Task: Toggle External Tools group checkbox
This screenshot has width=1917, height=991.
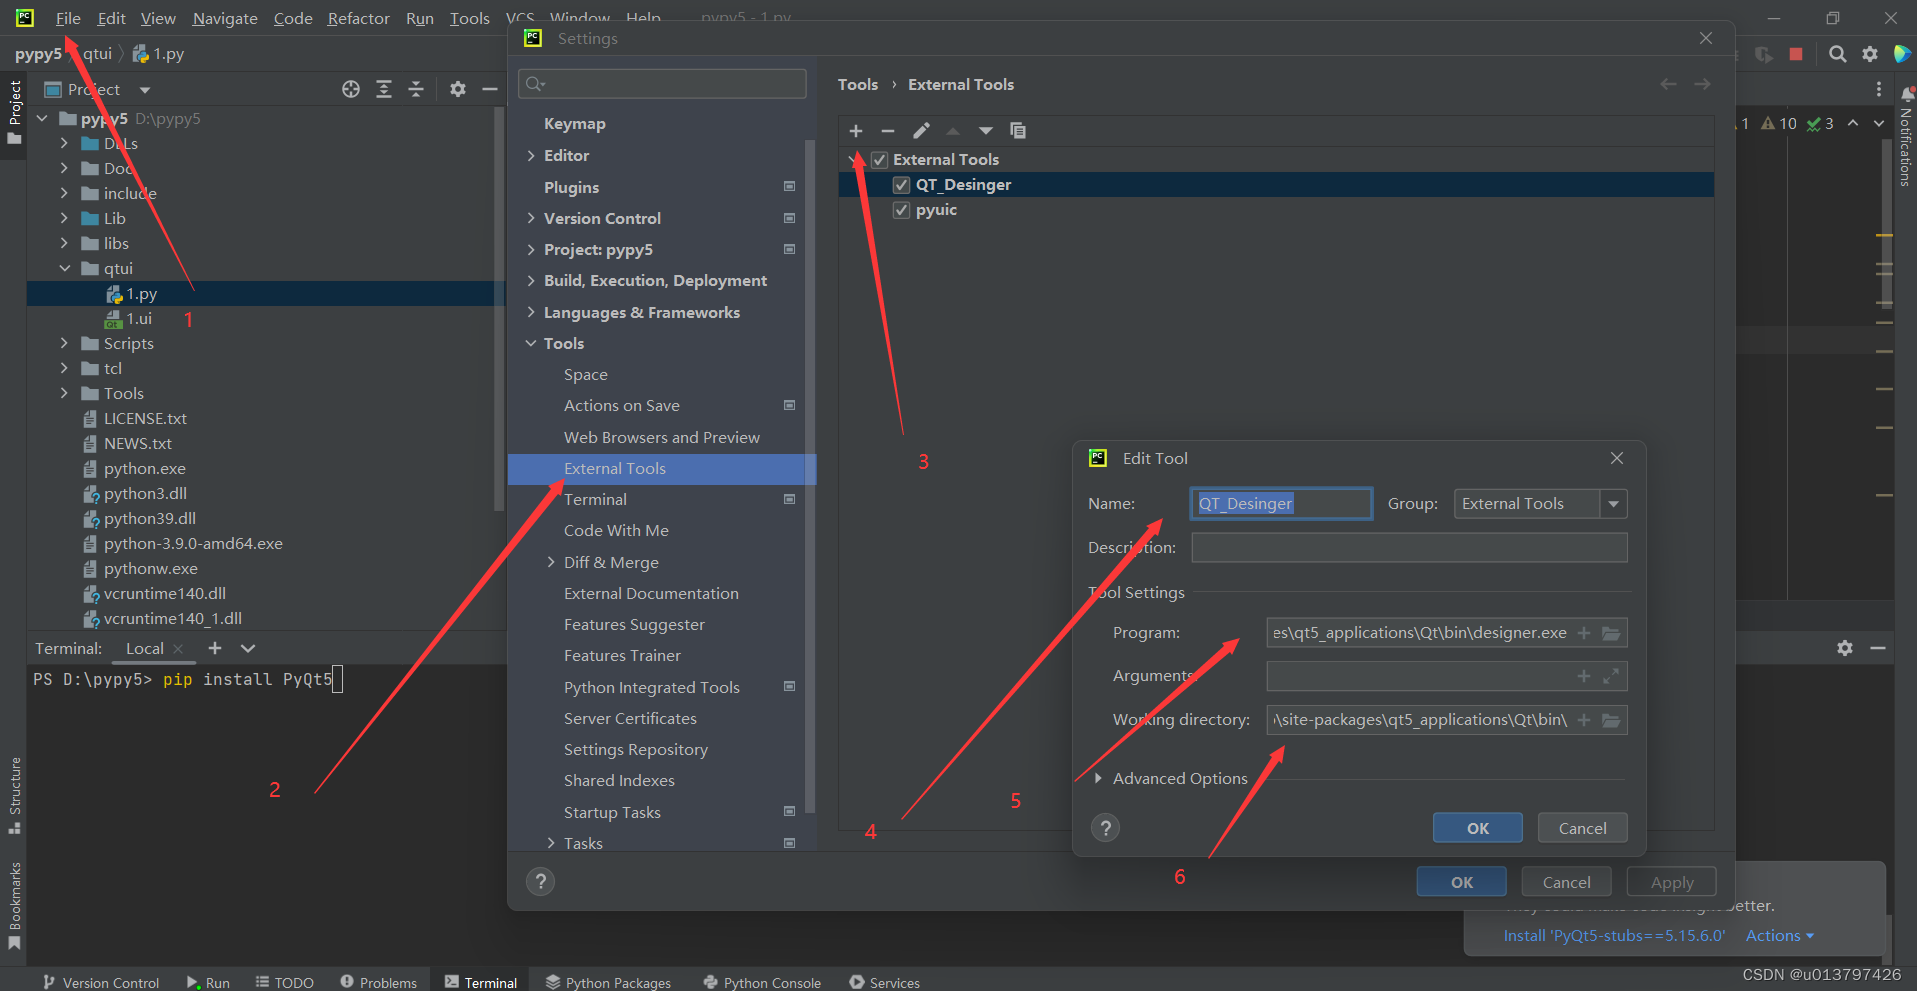Action: coord(880,160)
